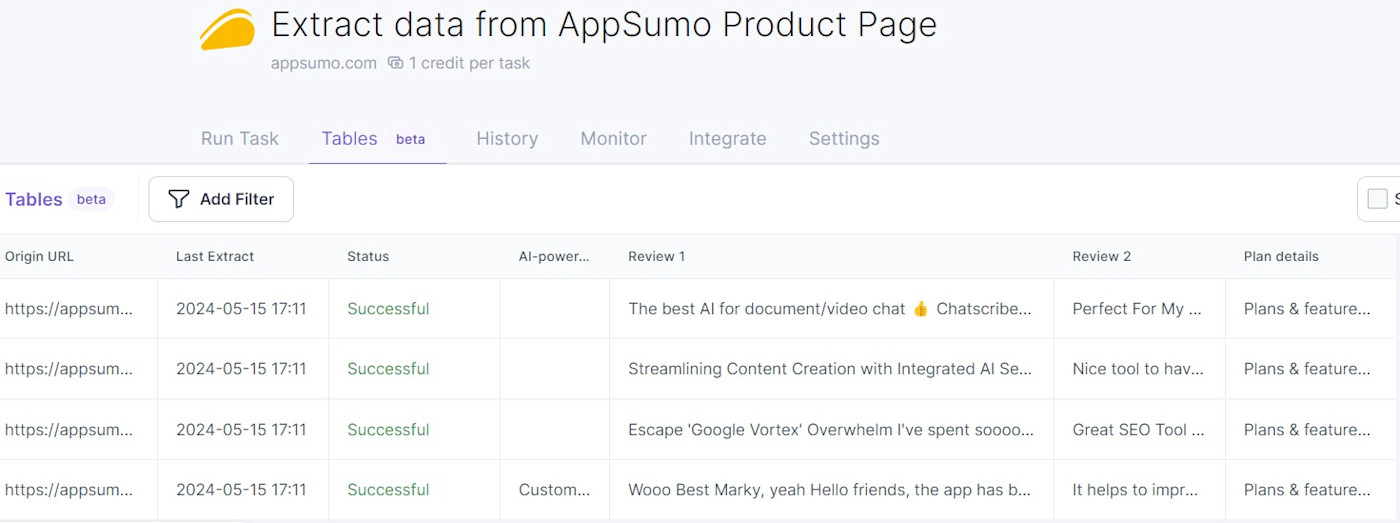
Task: Open the first row's Origin URL link
Action: coord(68,309)
